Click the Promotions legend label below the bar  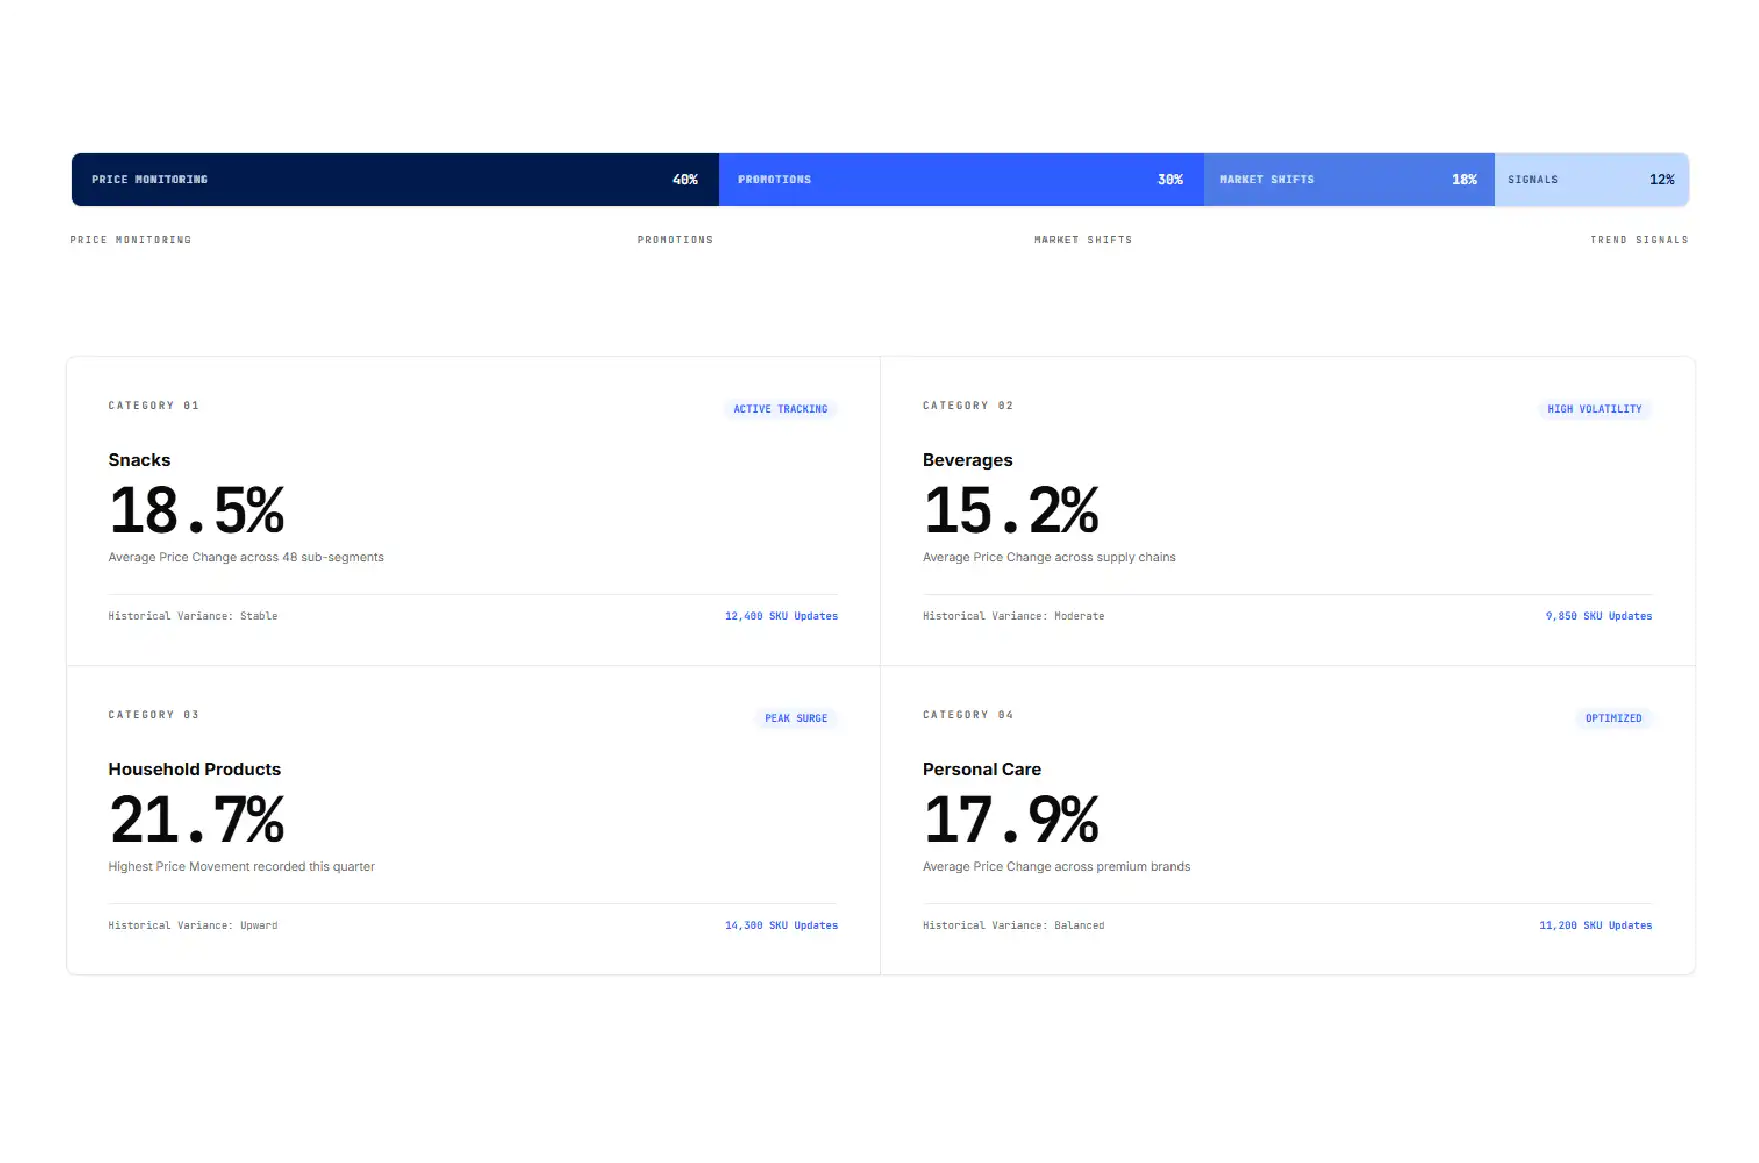point(675,240)
